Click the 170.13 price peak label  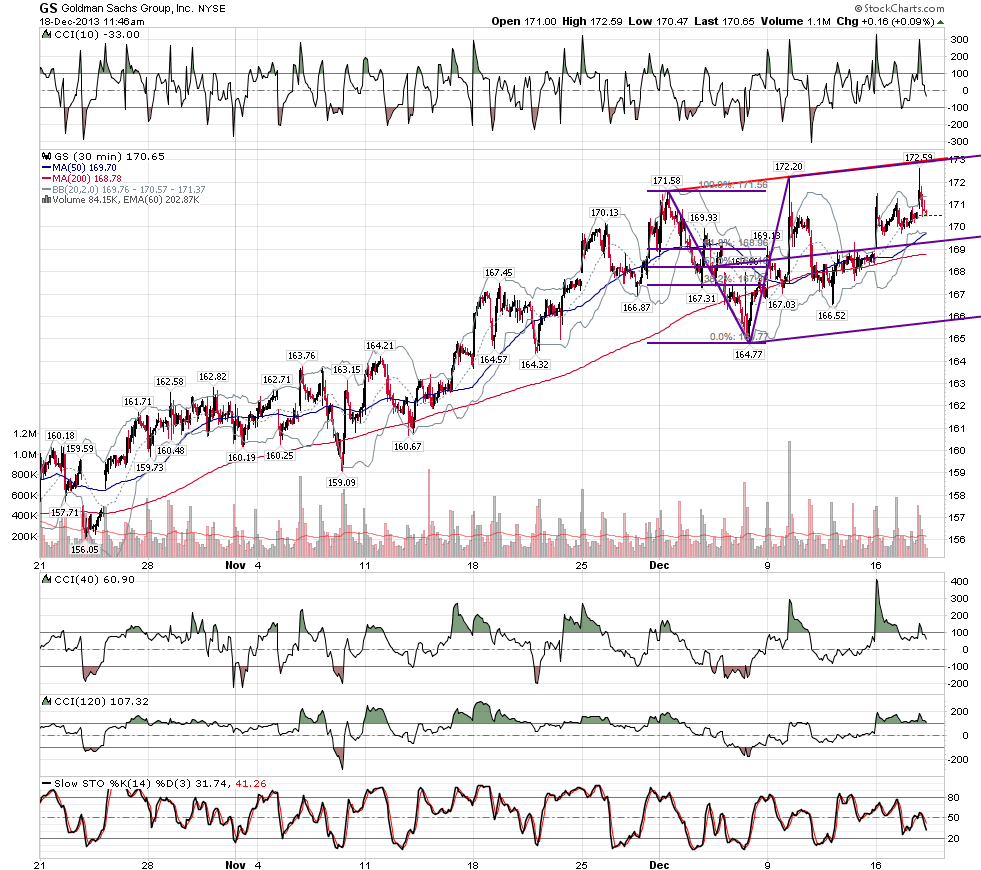coord(605,213)
